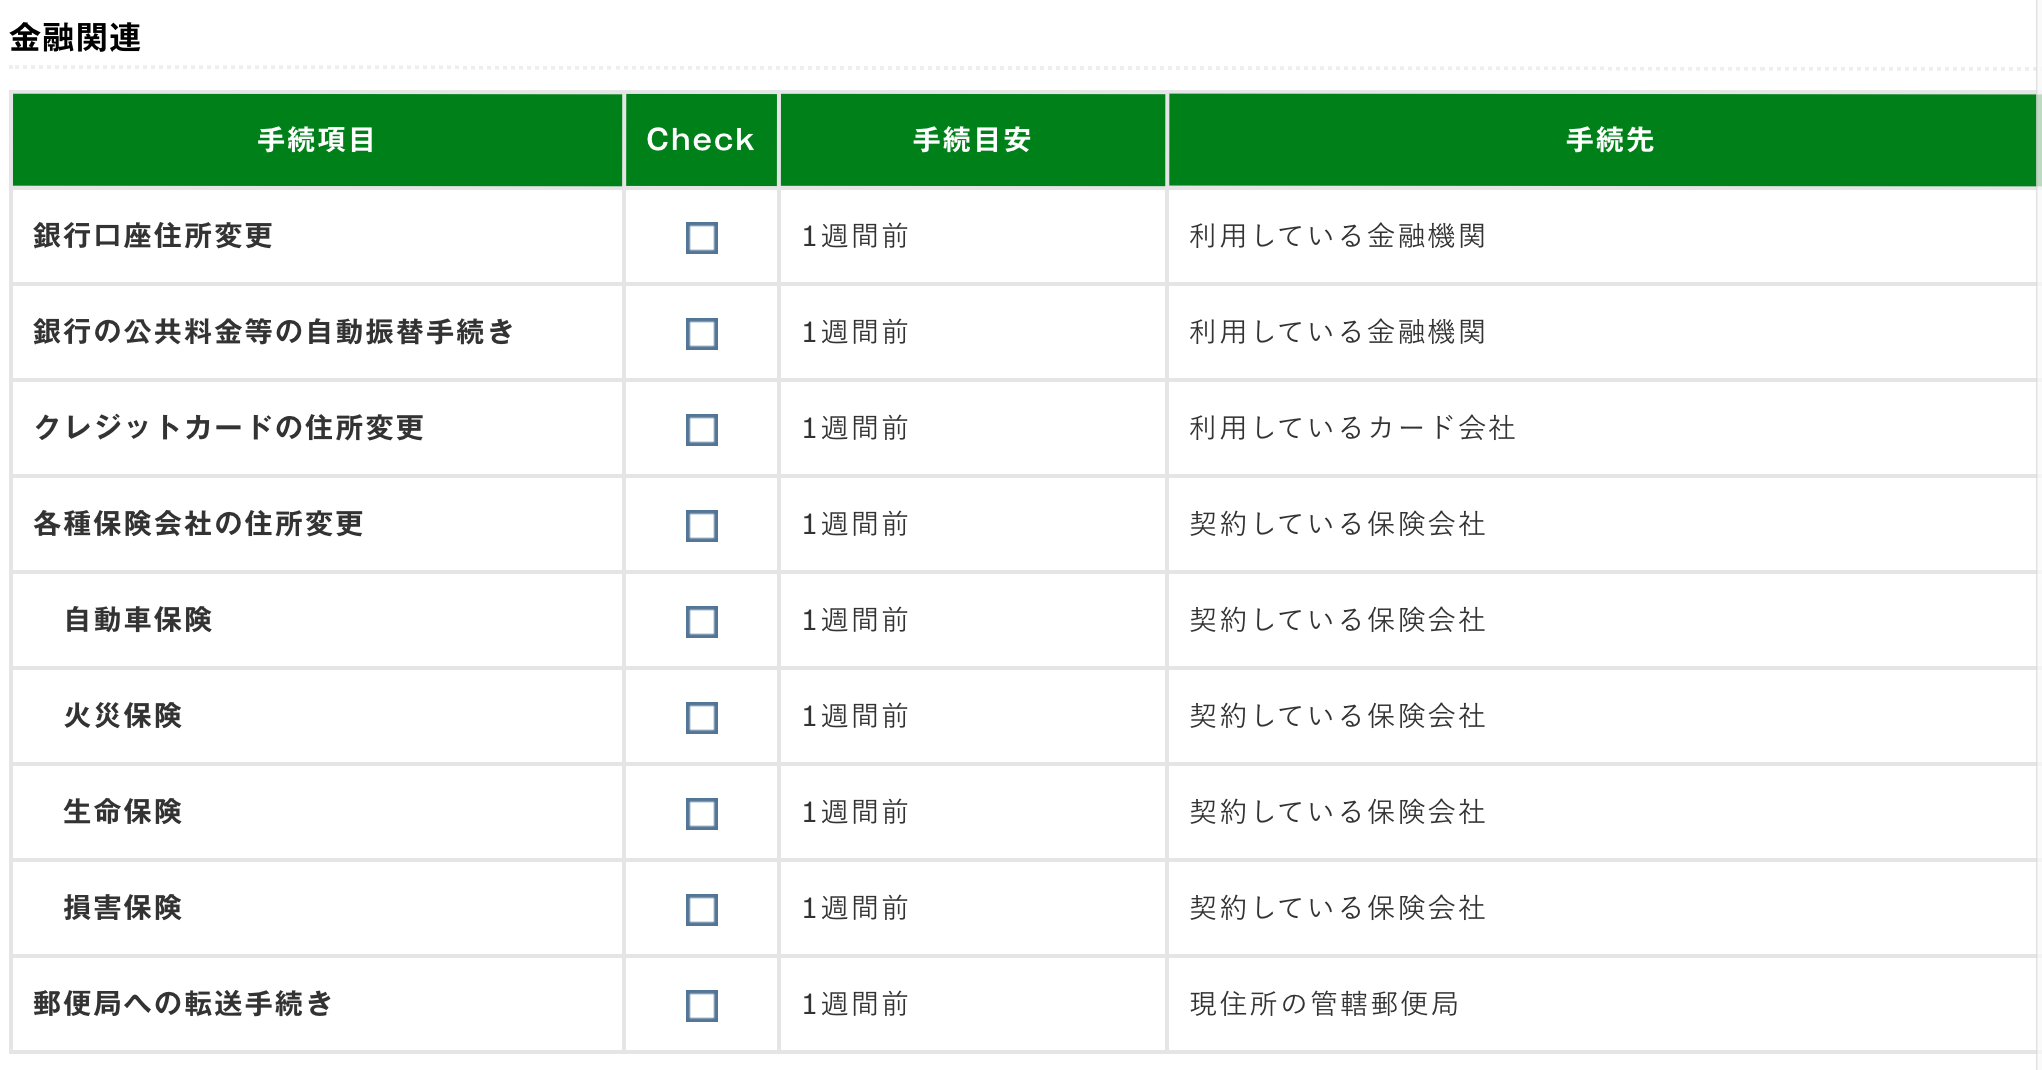Click the 手続先 column header
This screenshot has height=1070, width=2042.
point(1610,140)
